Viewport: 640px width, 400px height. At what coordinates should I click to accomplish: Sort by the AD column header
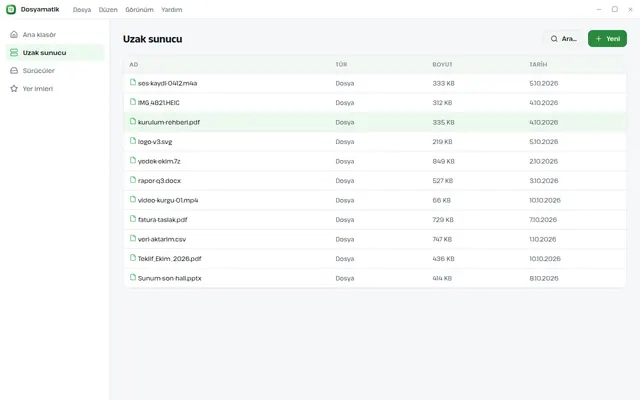[134, 64]
